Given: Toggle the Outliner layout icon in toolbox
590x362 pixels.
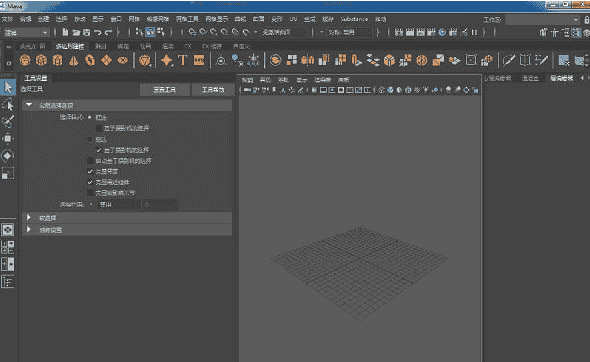Looking at the screenshot, I should (8, 281).
